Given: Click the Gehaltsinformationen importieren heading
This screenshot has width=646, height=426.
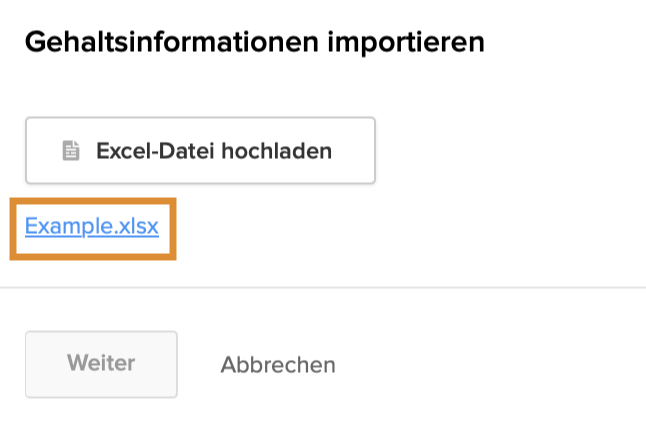Looking at the screenshot, I should [254, 42].
